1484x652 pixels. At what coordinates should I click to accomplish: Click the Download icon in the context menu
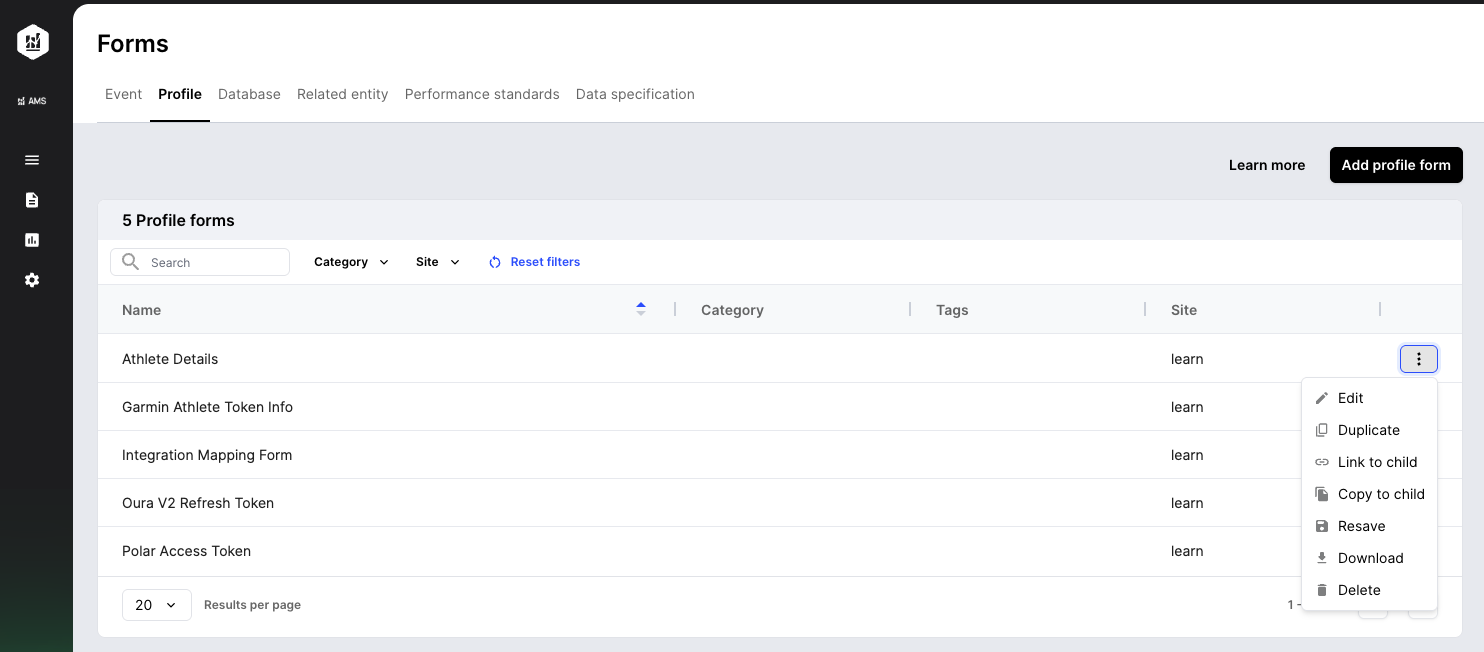click(x=1322, y=558)
